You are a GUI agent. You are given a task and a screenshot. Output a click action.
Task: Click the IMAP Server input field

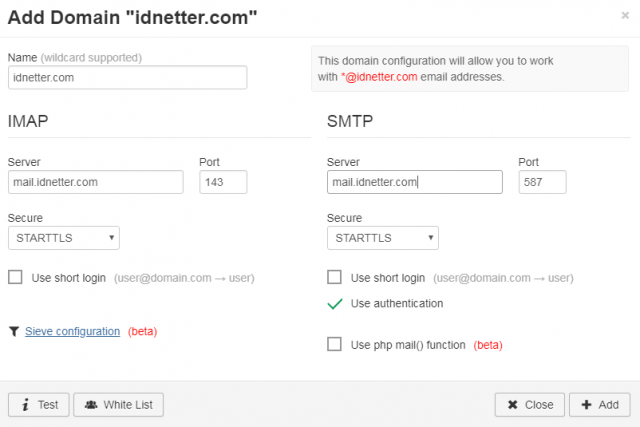click(x=96, y=182)
